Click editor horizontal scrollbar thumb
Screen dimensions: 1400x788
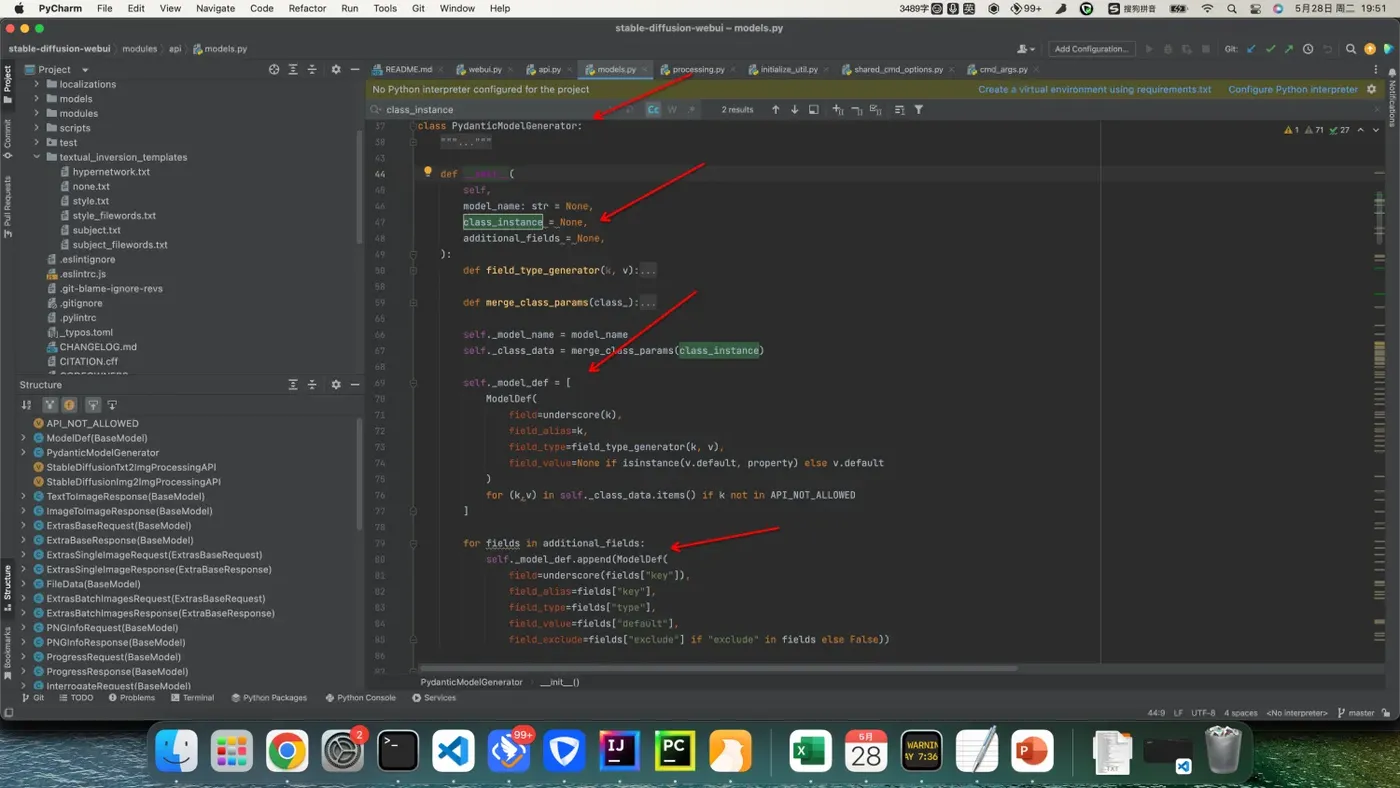[718, 668]
